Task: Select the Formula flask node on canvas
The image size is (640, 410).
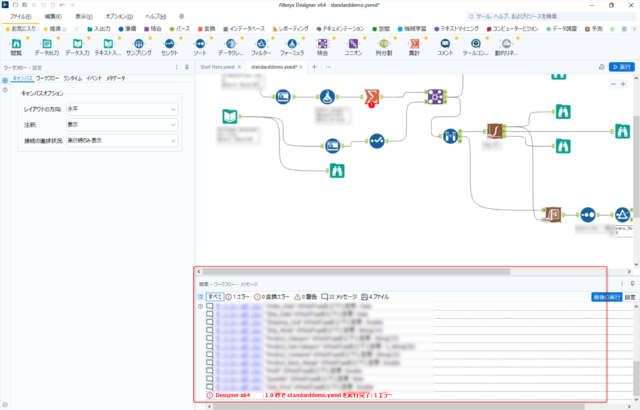Action: tap(327, 97)
